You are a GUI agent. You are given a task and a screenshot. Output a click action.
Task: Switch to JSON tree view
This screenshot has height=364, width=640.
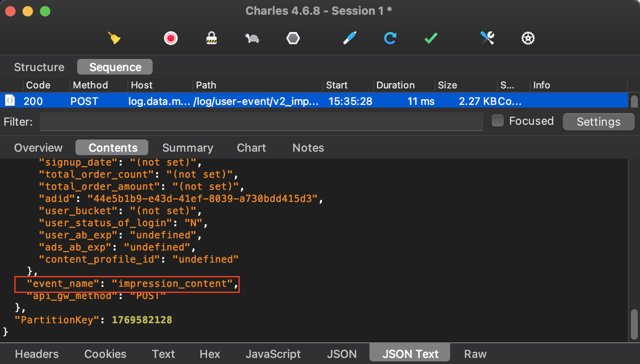pyautogui.click(x=342, y=354)
